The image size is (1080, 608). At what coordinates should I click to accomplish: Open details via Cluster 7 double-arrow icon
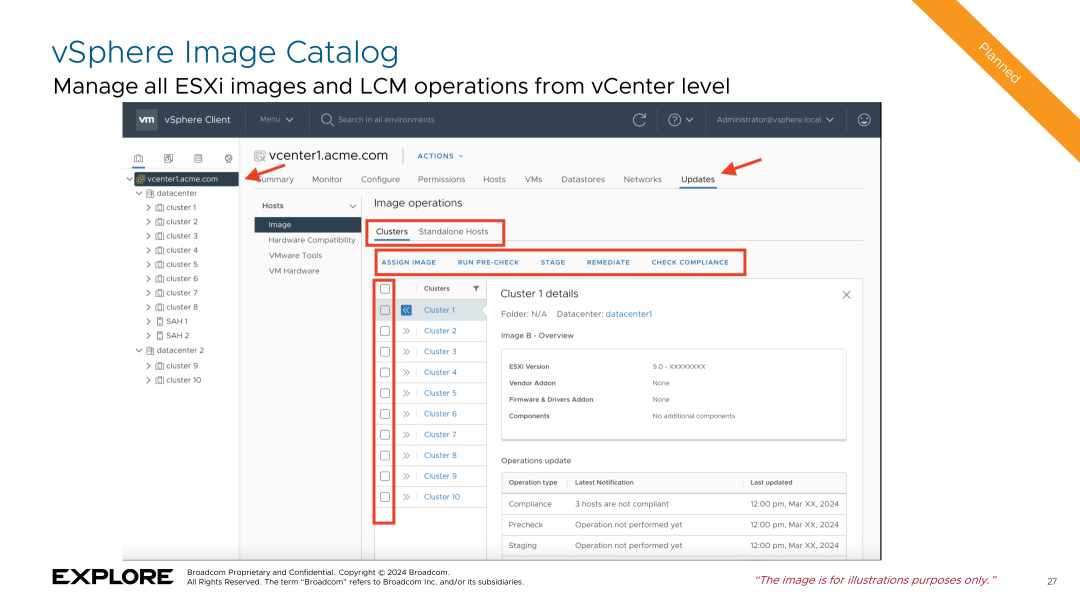coord(406,434)
